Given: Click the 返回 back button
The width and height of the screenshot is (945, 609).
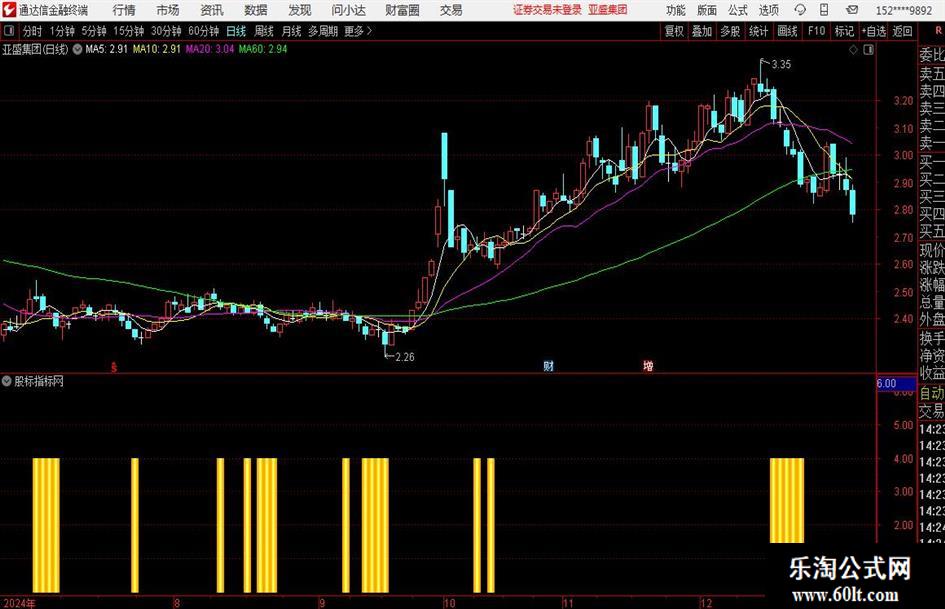Looking at the screenshot, I should point(902,31).
